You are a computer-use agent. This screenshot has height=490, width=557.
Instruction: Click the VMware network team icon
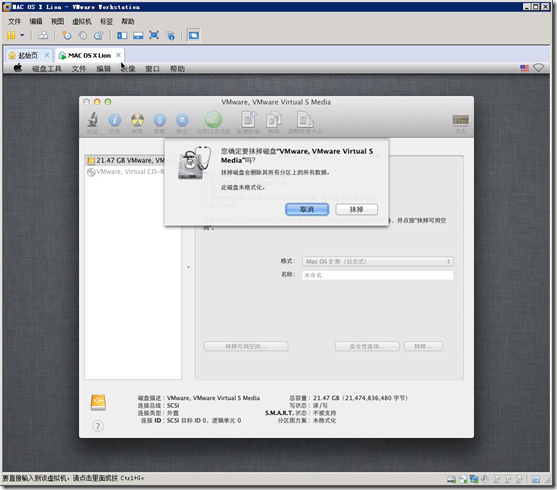pyautogui.click(x=43, y=35)
